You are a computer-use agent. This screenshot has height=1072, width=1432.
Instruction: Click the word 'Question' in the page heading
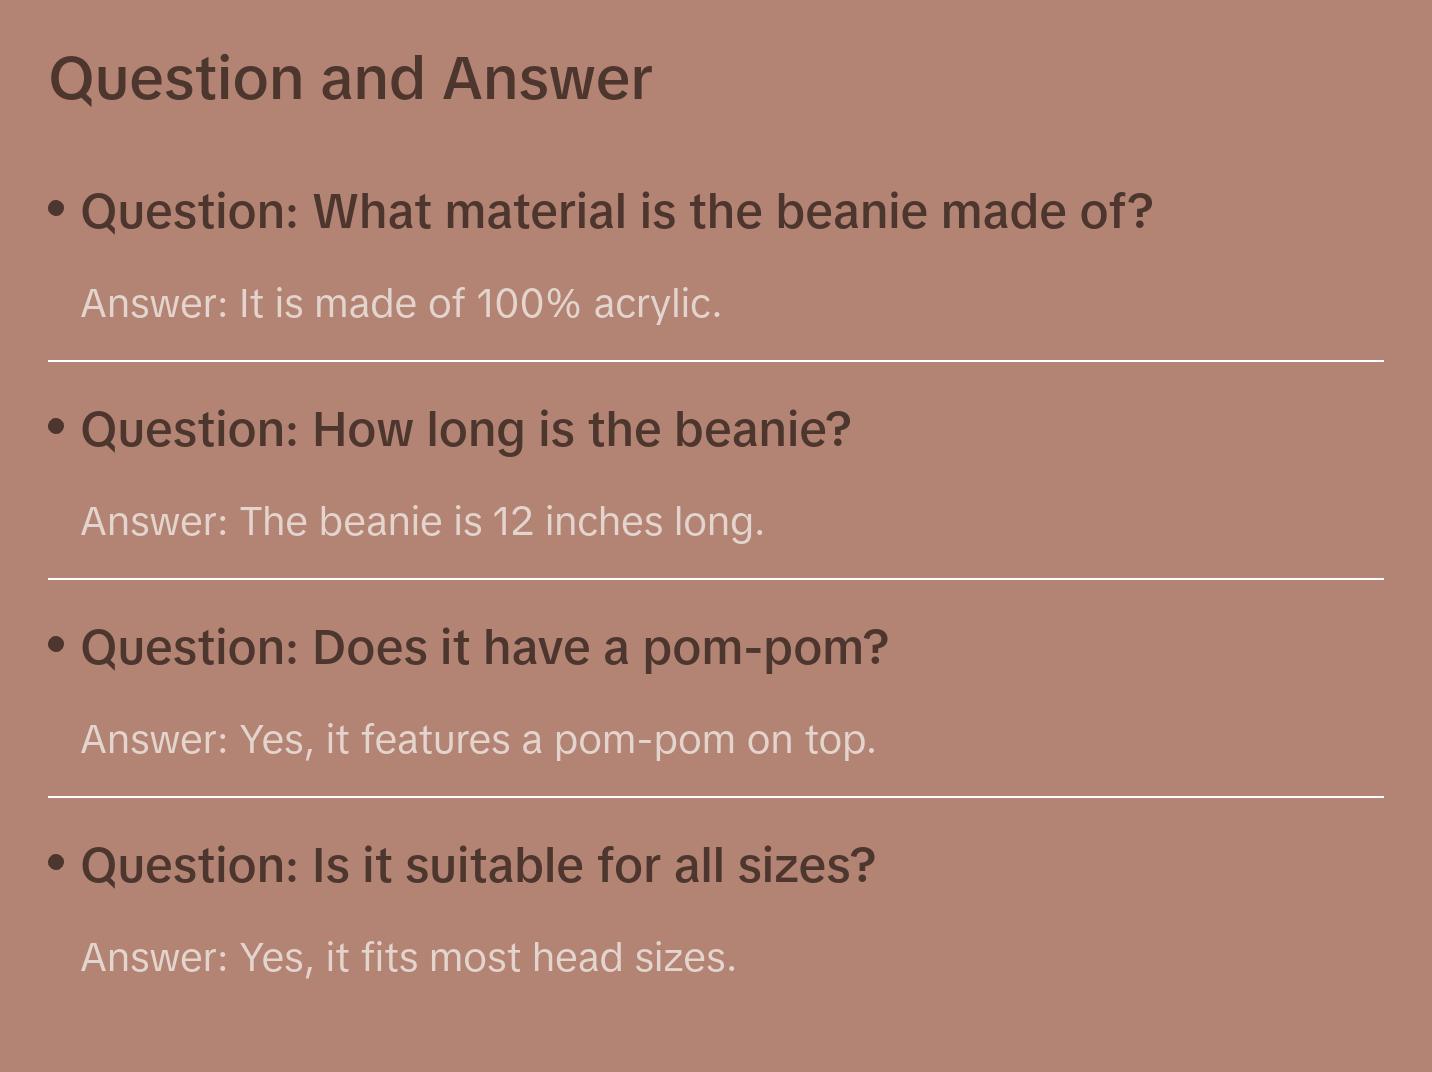click(176, 79)
